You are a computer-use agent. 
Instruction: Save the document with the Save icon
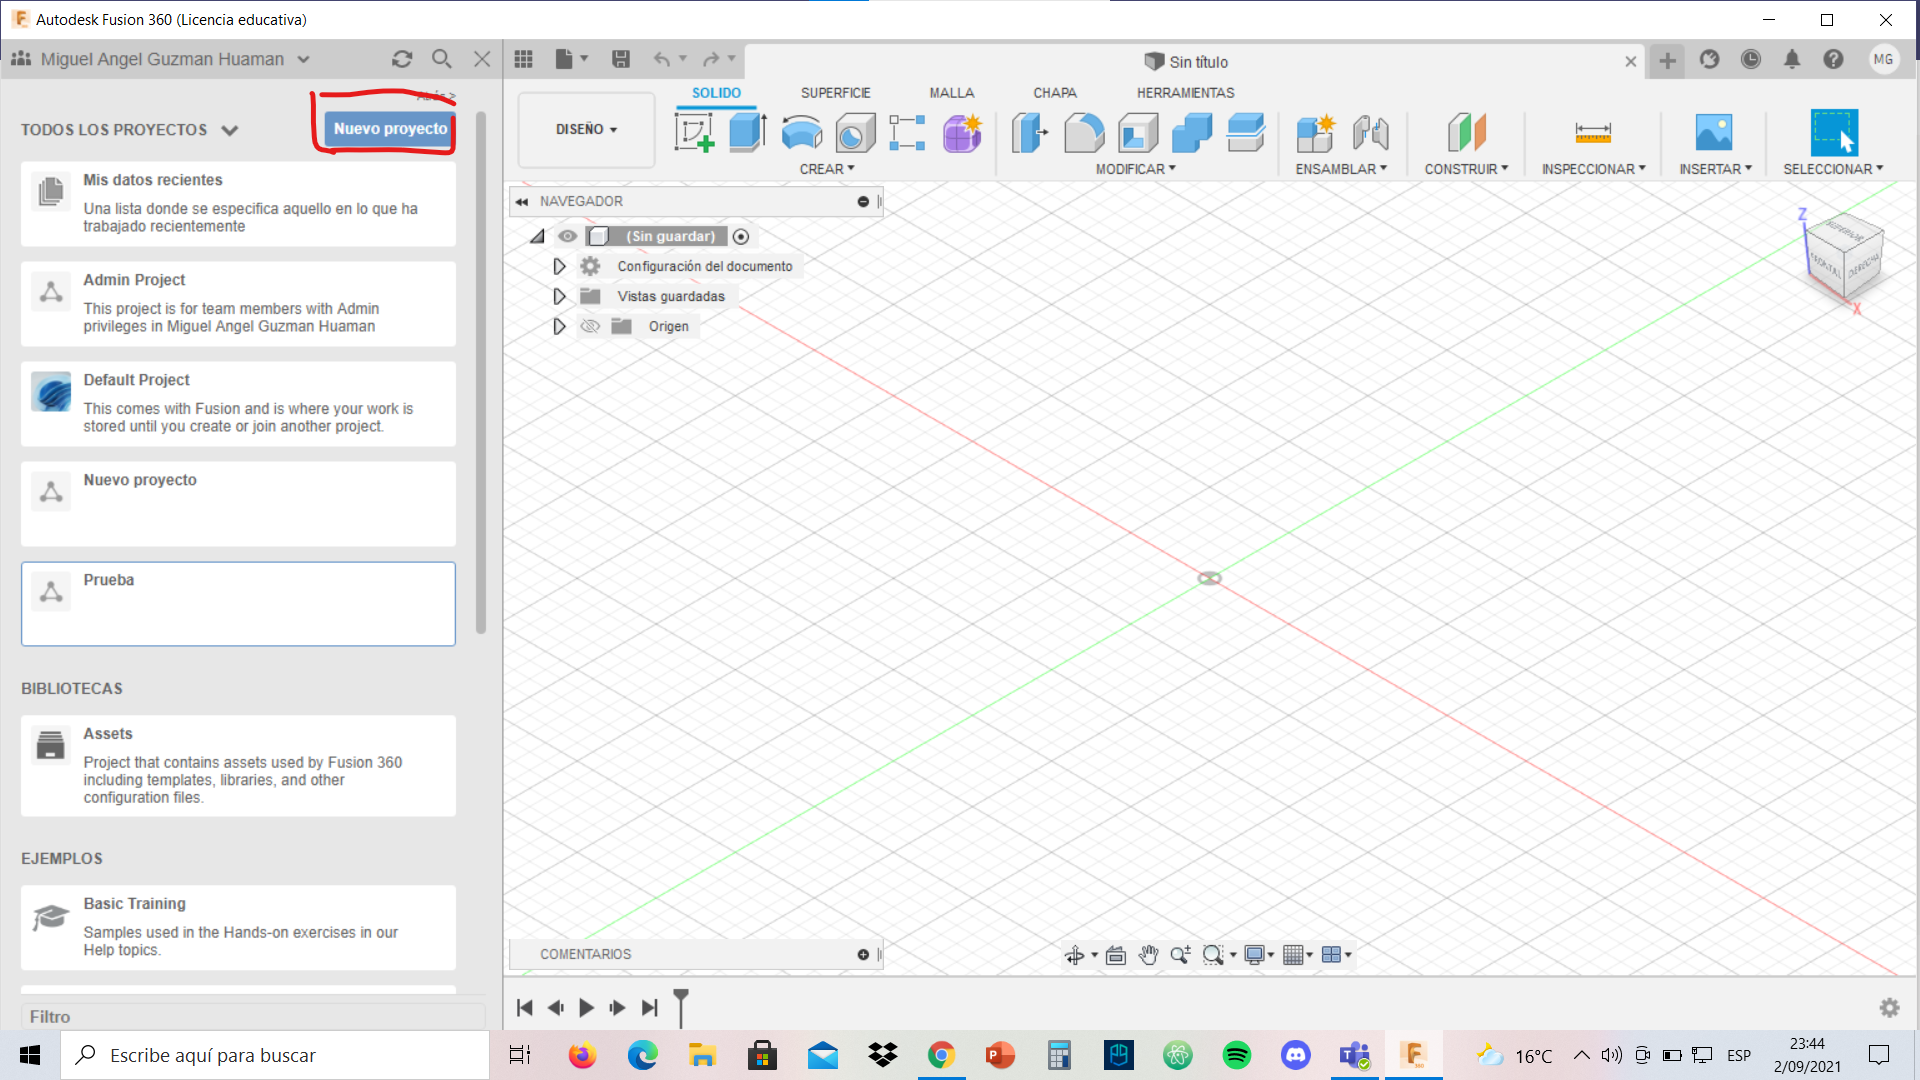[x=621, y=59]
